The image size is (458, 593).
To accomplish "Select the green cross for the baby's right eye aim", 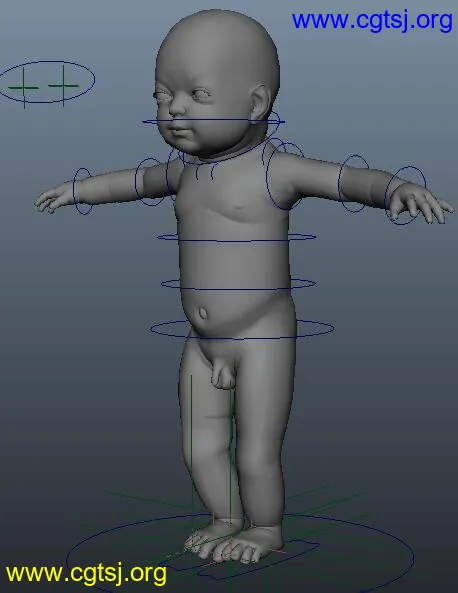I will [x=24, y=87].
